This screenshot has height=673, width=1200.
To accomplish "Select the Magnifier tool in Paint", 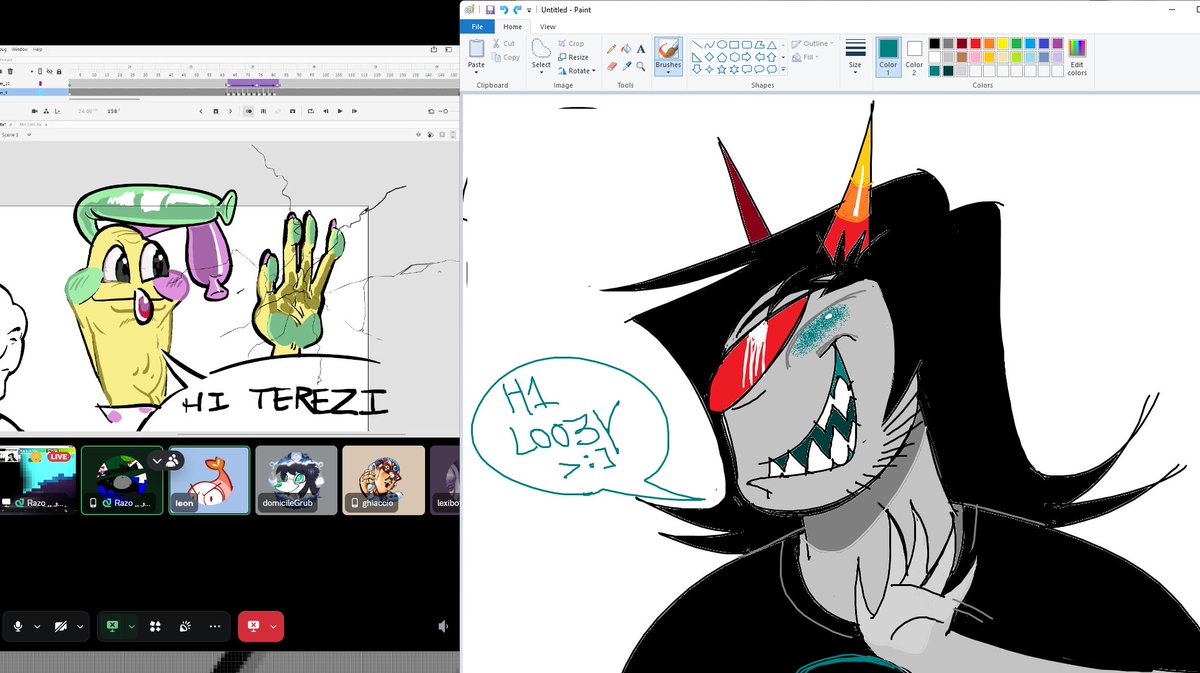I will click(641, 66).
